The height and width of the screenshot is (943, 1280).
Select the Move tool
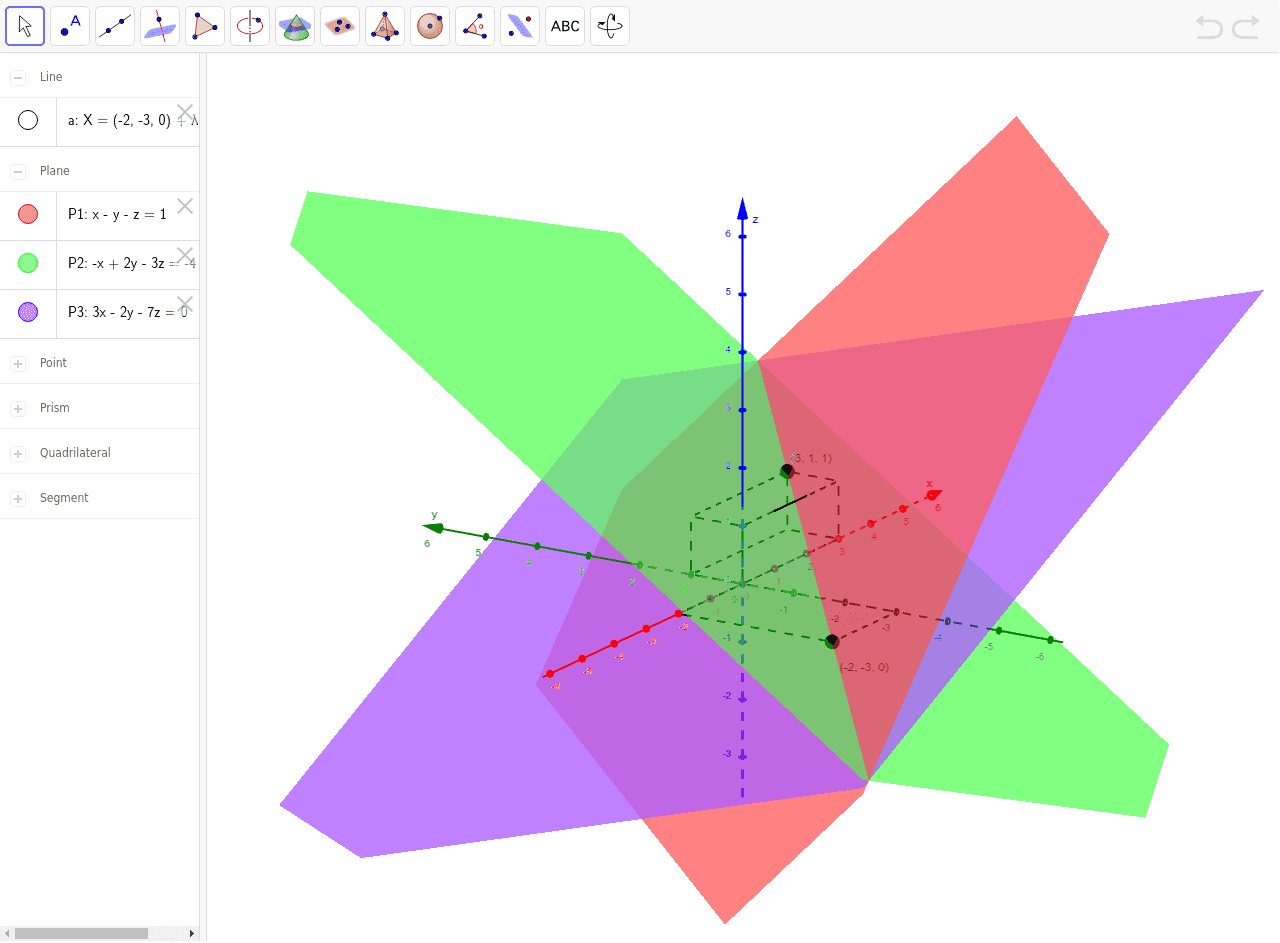pyautogui.click(x=25, y=25)
